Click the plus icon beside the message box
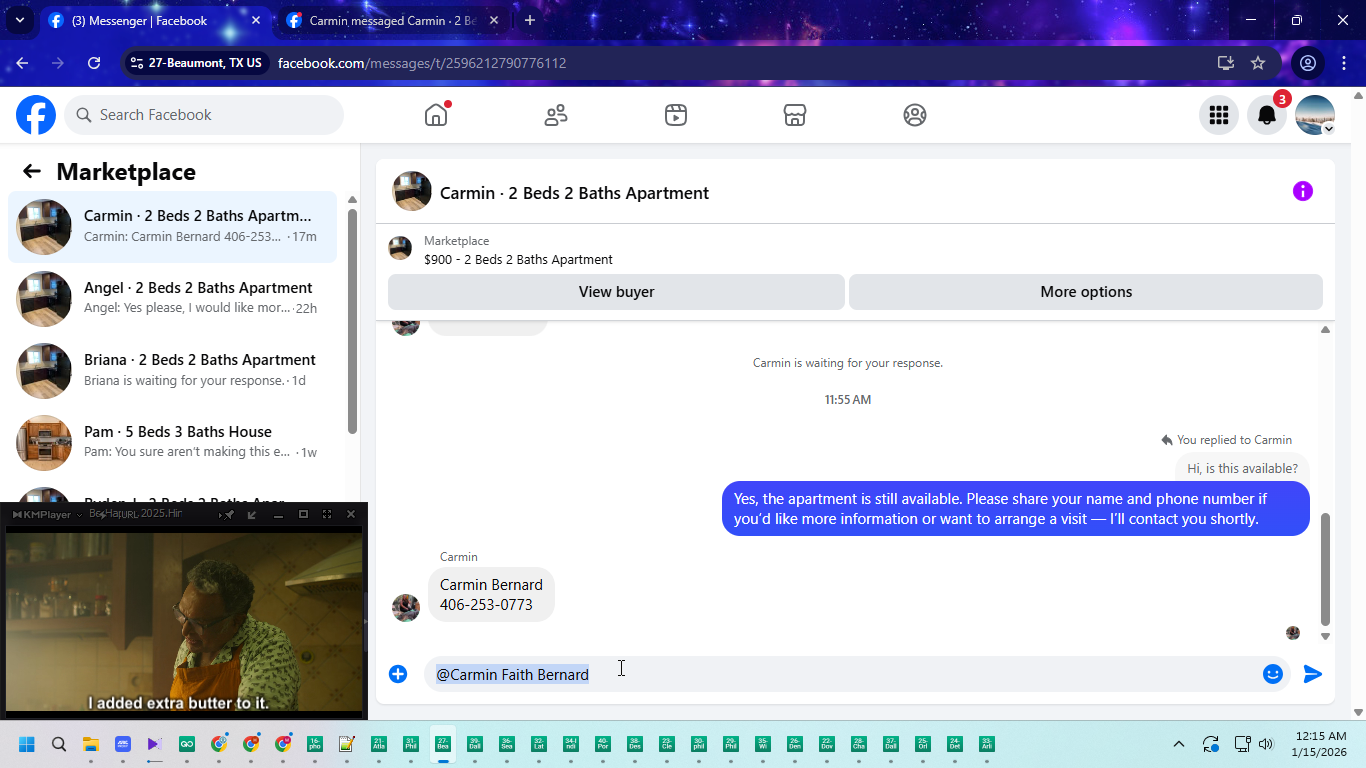Viewport: 1366px width, 768px height. pos(398,674)
